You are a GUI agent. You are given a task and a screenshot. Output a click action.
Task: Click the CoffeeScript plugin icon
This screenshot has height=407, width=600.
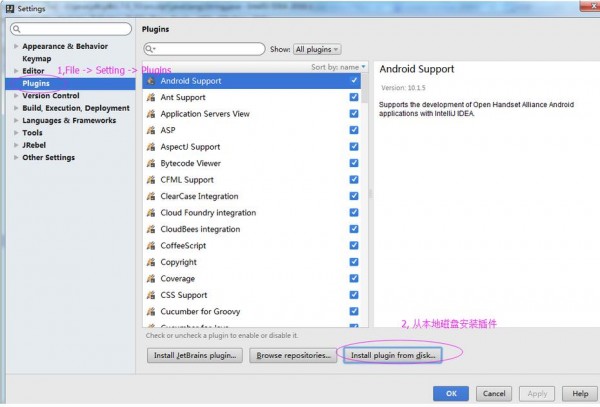[151, 246]
